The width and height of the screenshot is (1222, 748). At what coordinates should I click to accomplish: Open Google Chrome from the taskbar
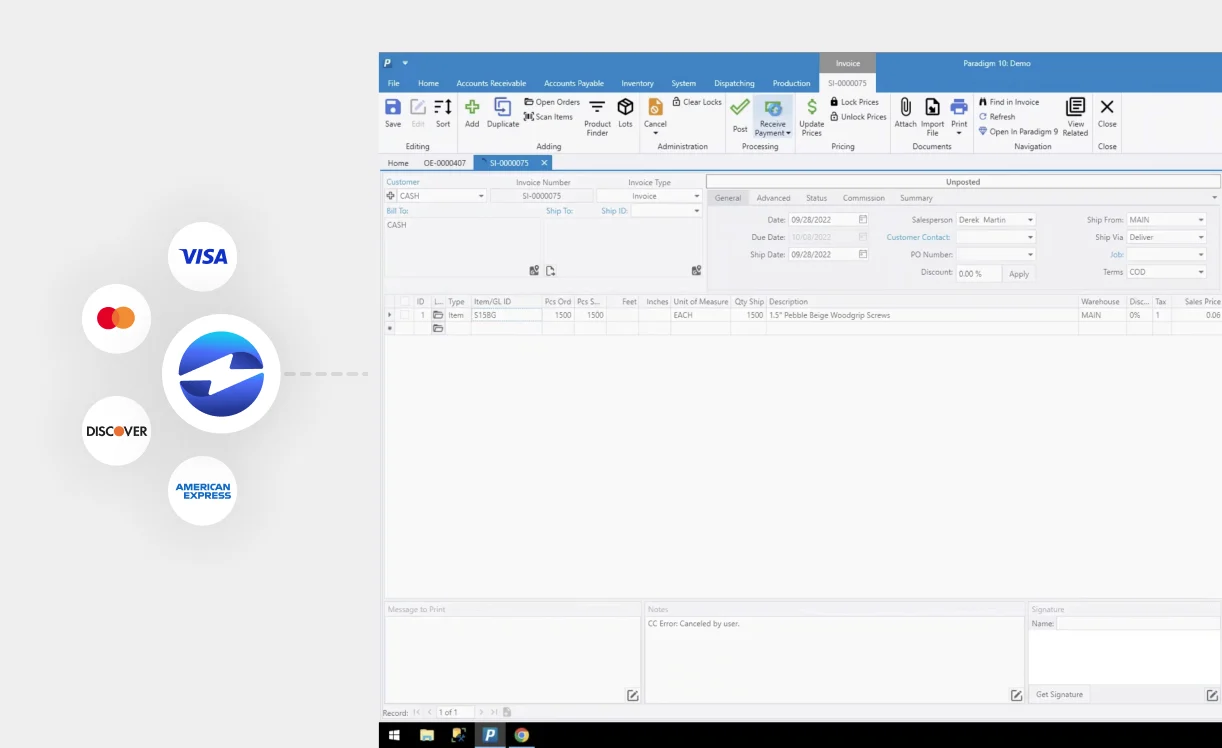[521, 735]
